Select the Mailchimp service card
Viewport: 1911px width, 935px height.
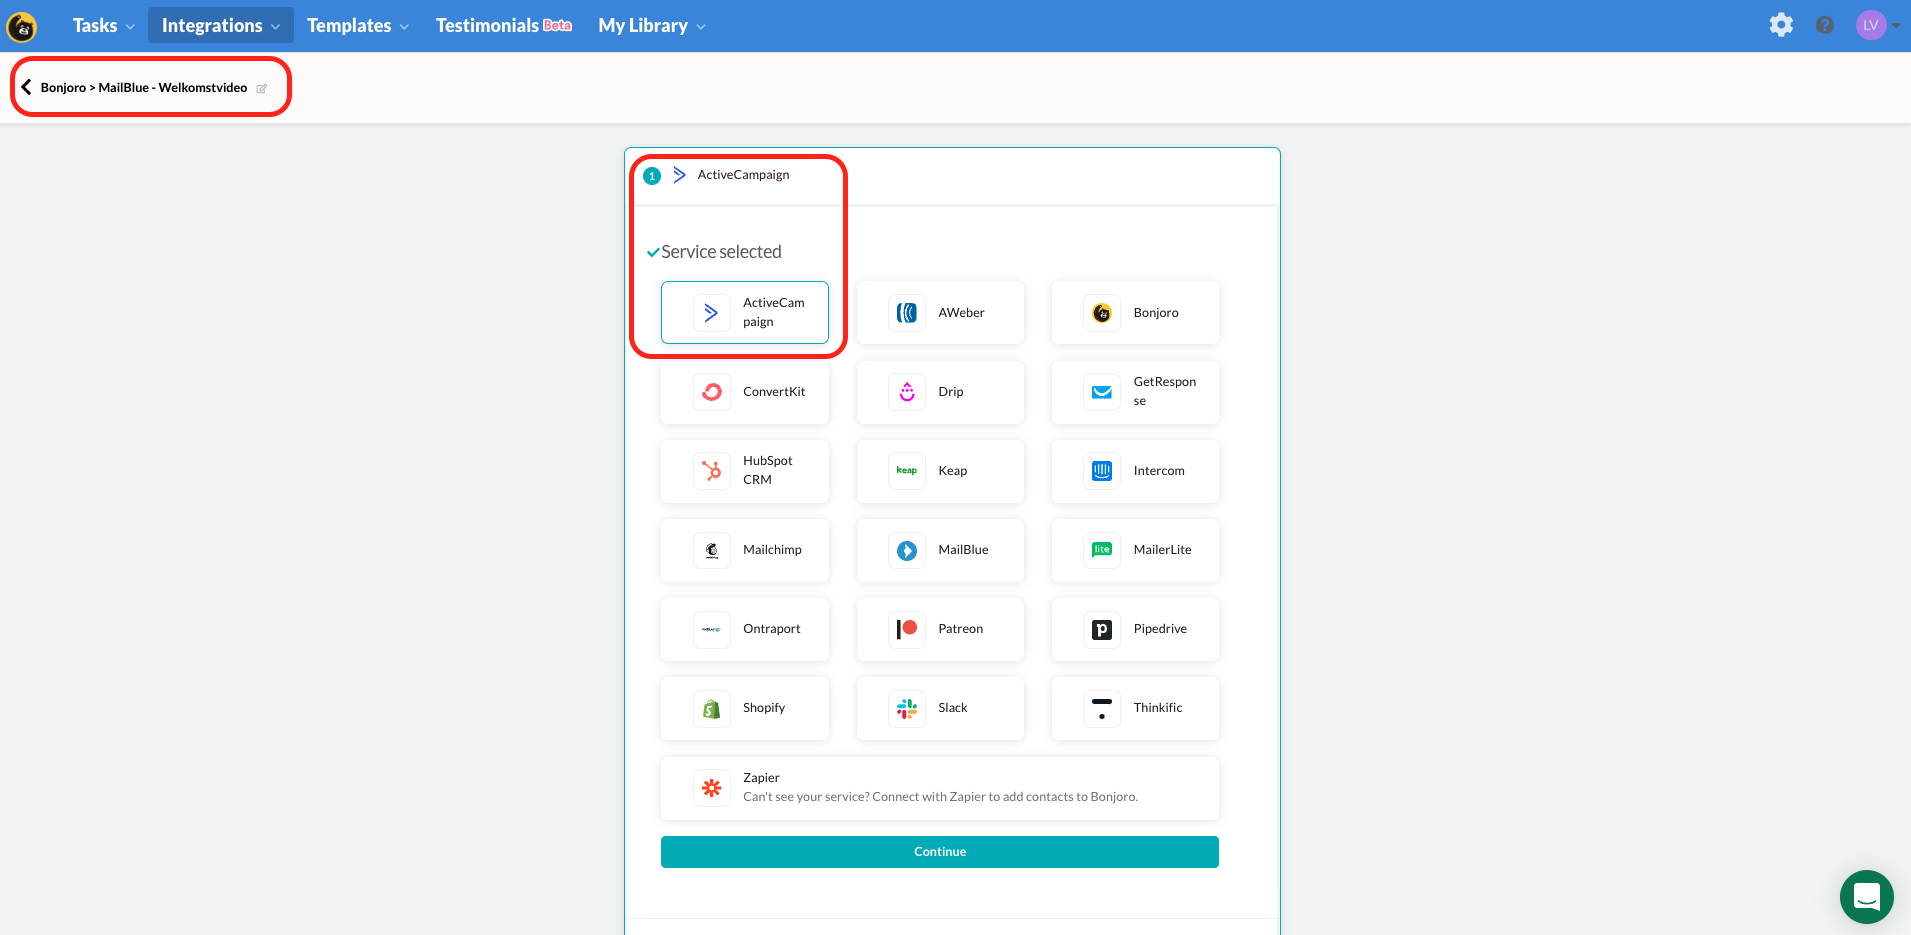tap(745, 549)
